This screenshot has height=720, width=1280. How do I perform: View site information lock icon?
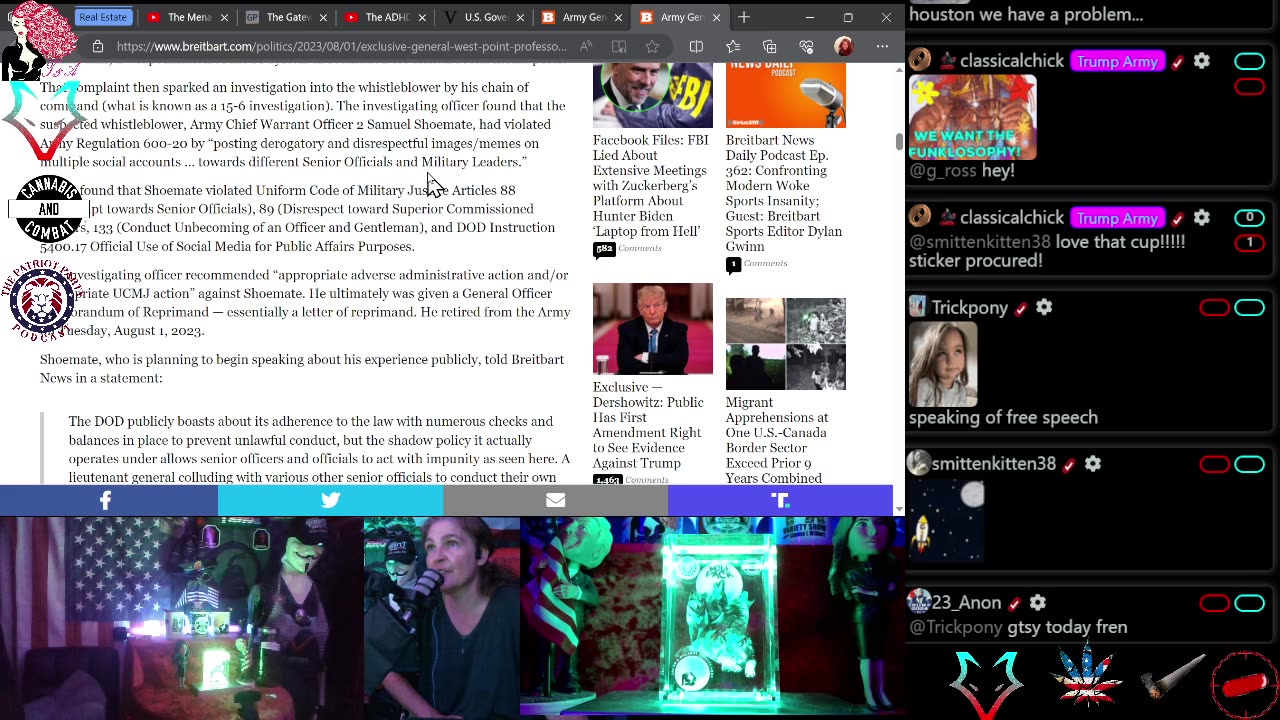click(x=97, y=46)
